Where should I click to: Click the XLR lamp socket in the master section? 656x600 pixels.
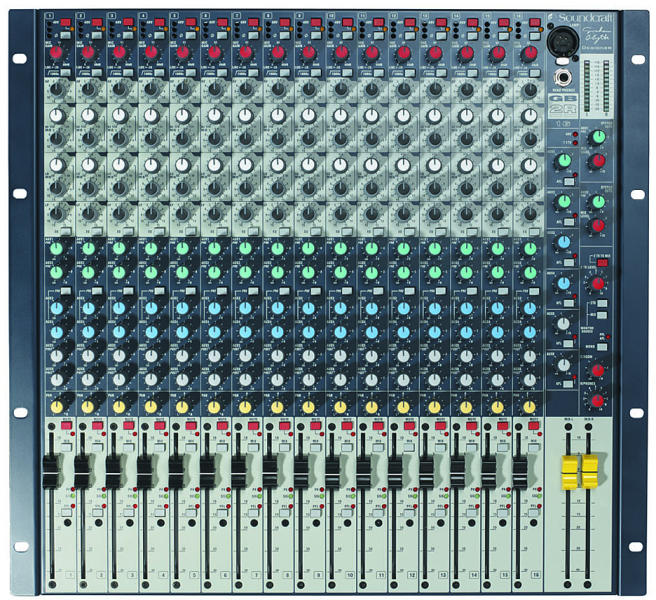[x=563, y=41]
